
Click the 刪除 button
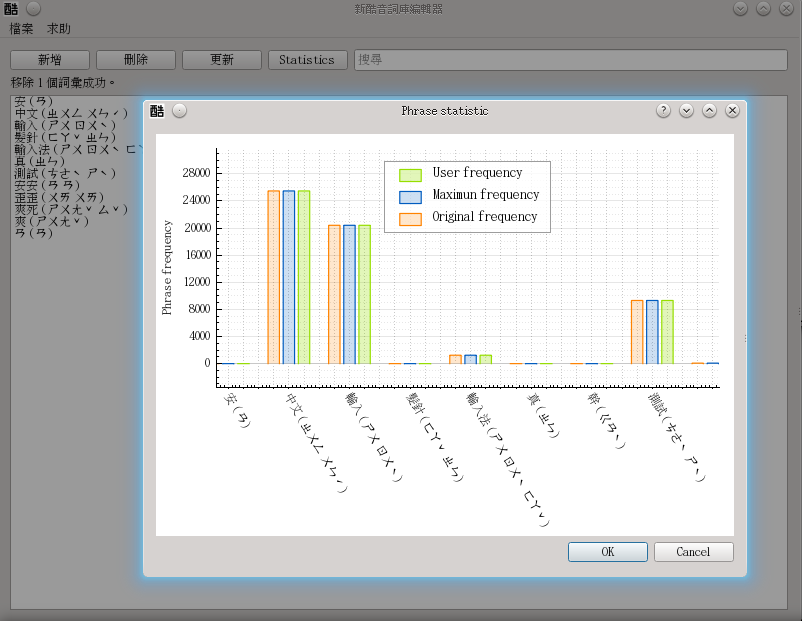[136, 60]
